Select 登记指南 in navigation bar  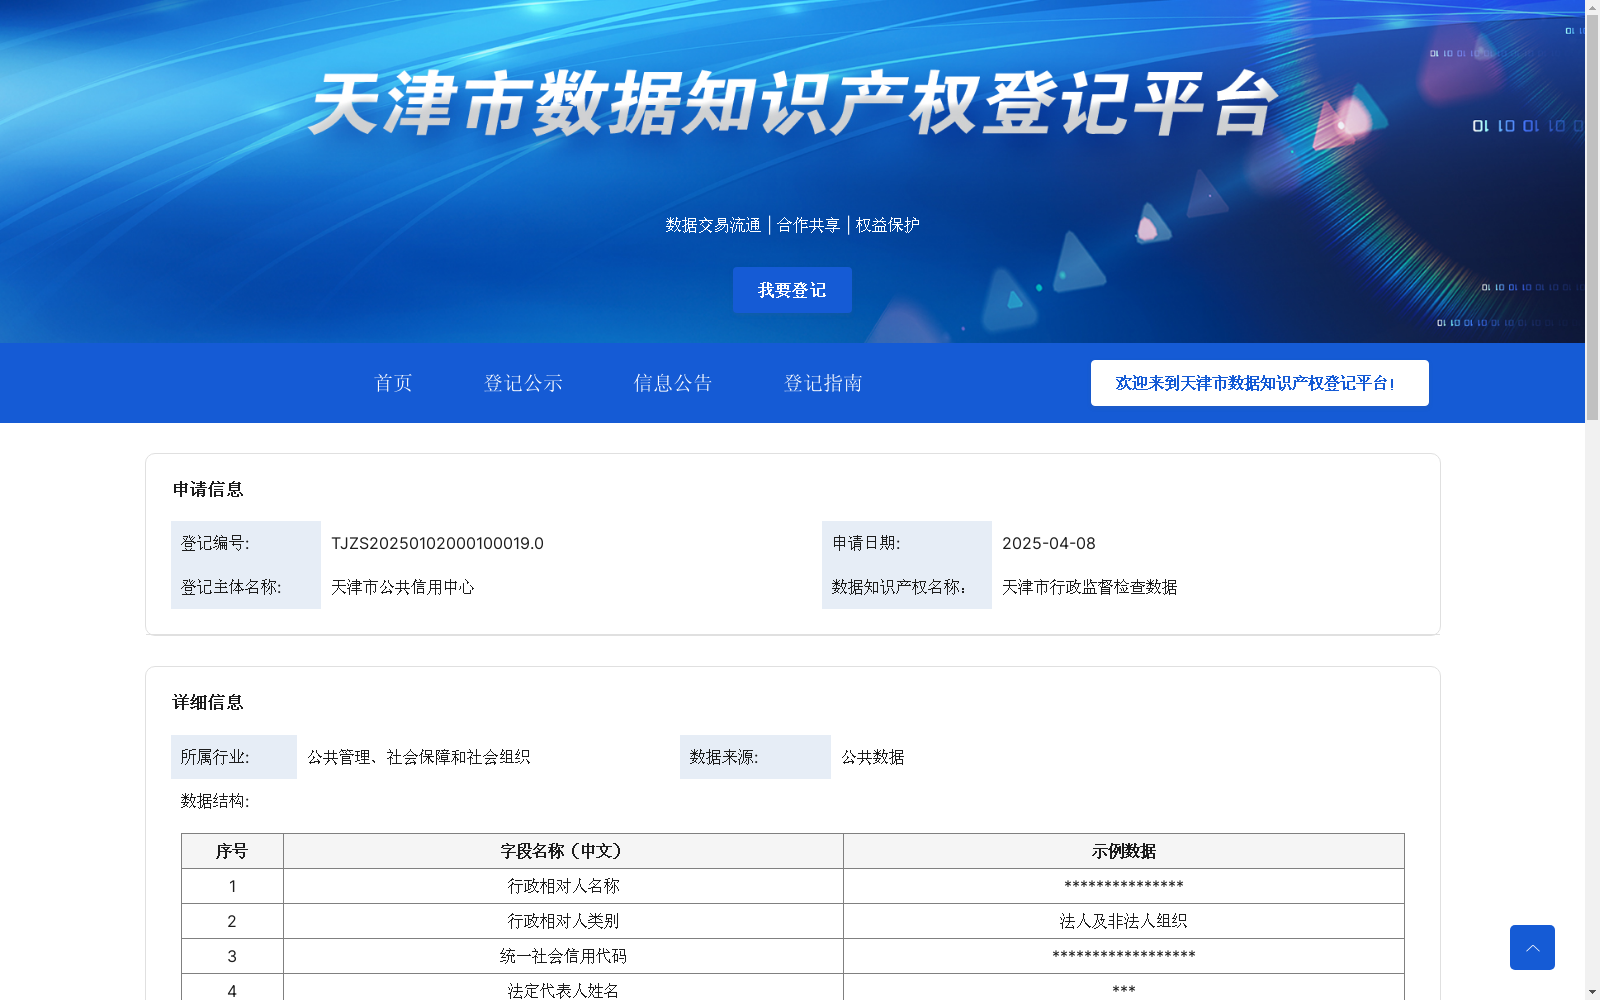coord(823,383)
